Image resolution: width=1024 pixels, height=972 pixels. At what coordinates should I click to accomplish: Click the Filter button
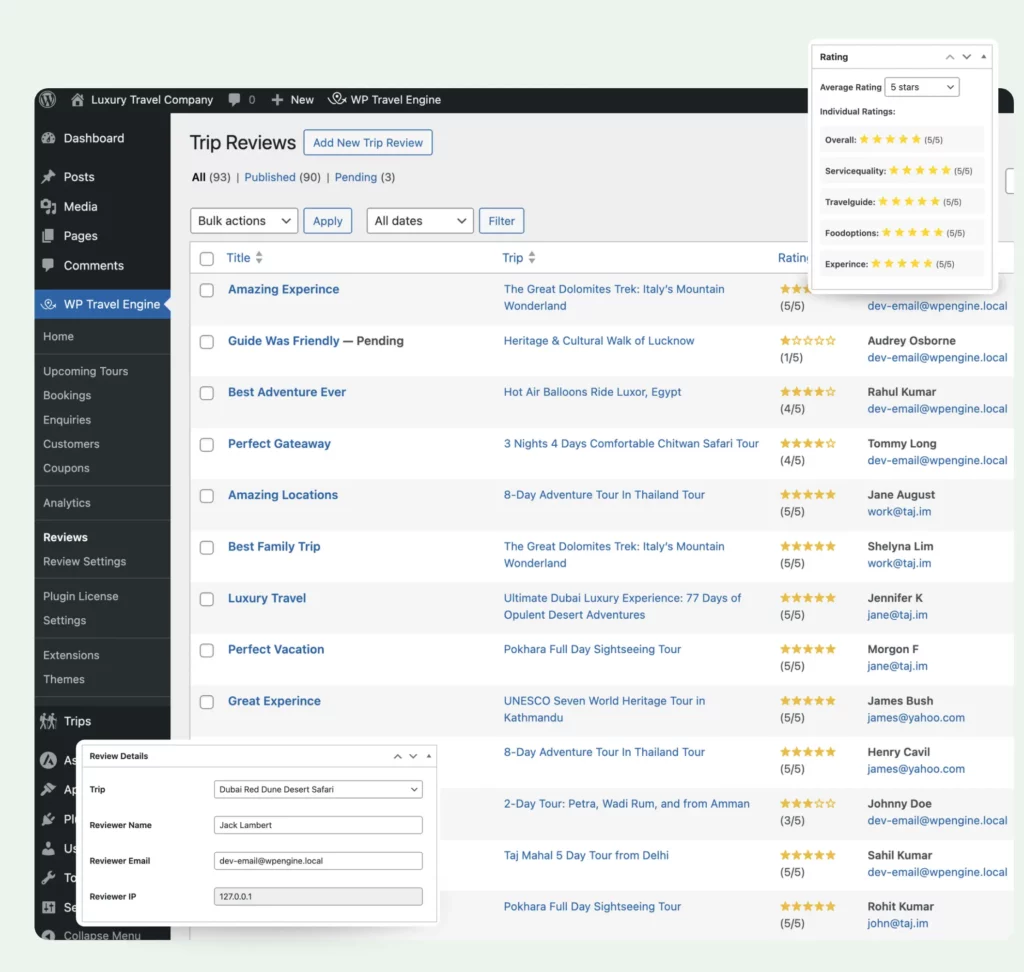coord(502,221)
